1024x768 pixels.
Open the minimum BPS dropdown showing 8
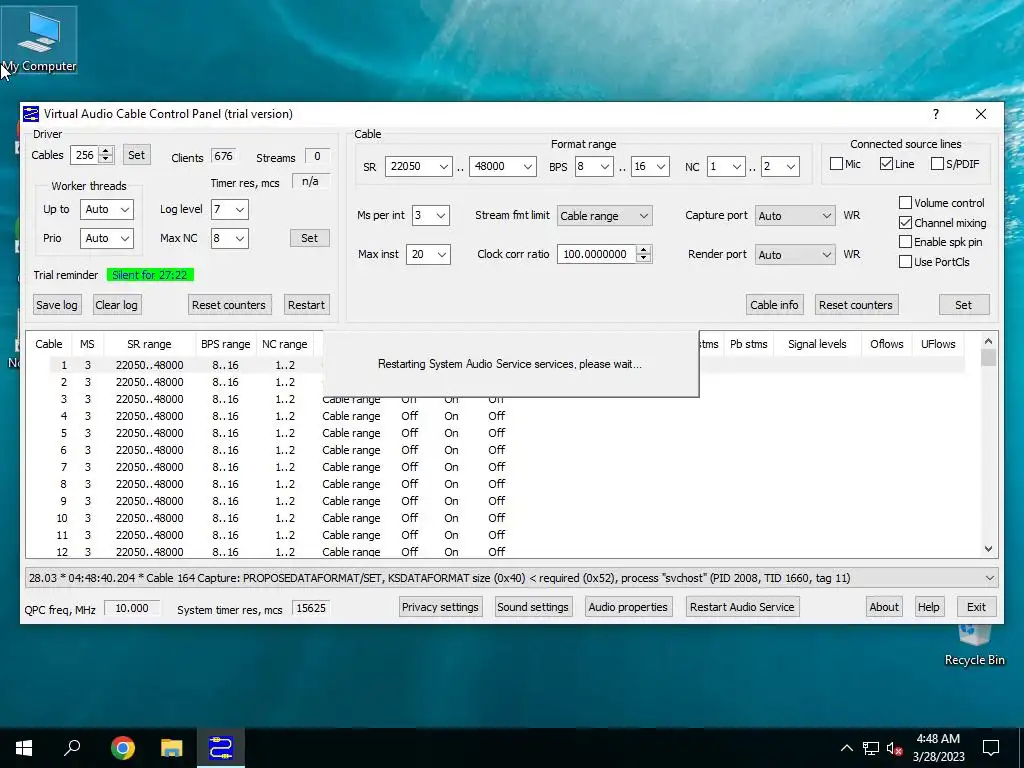point(594,167)
